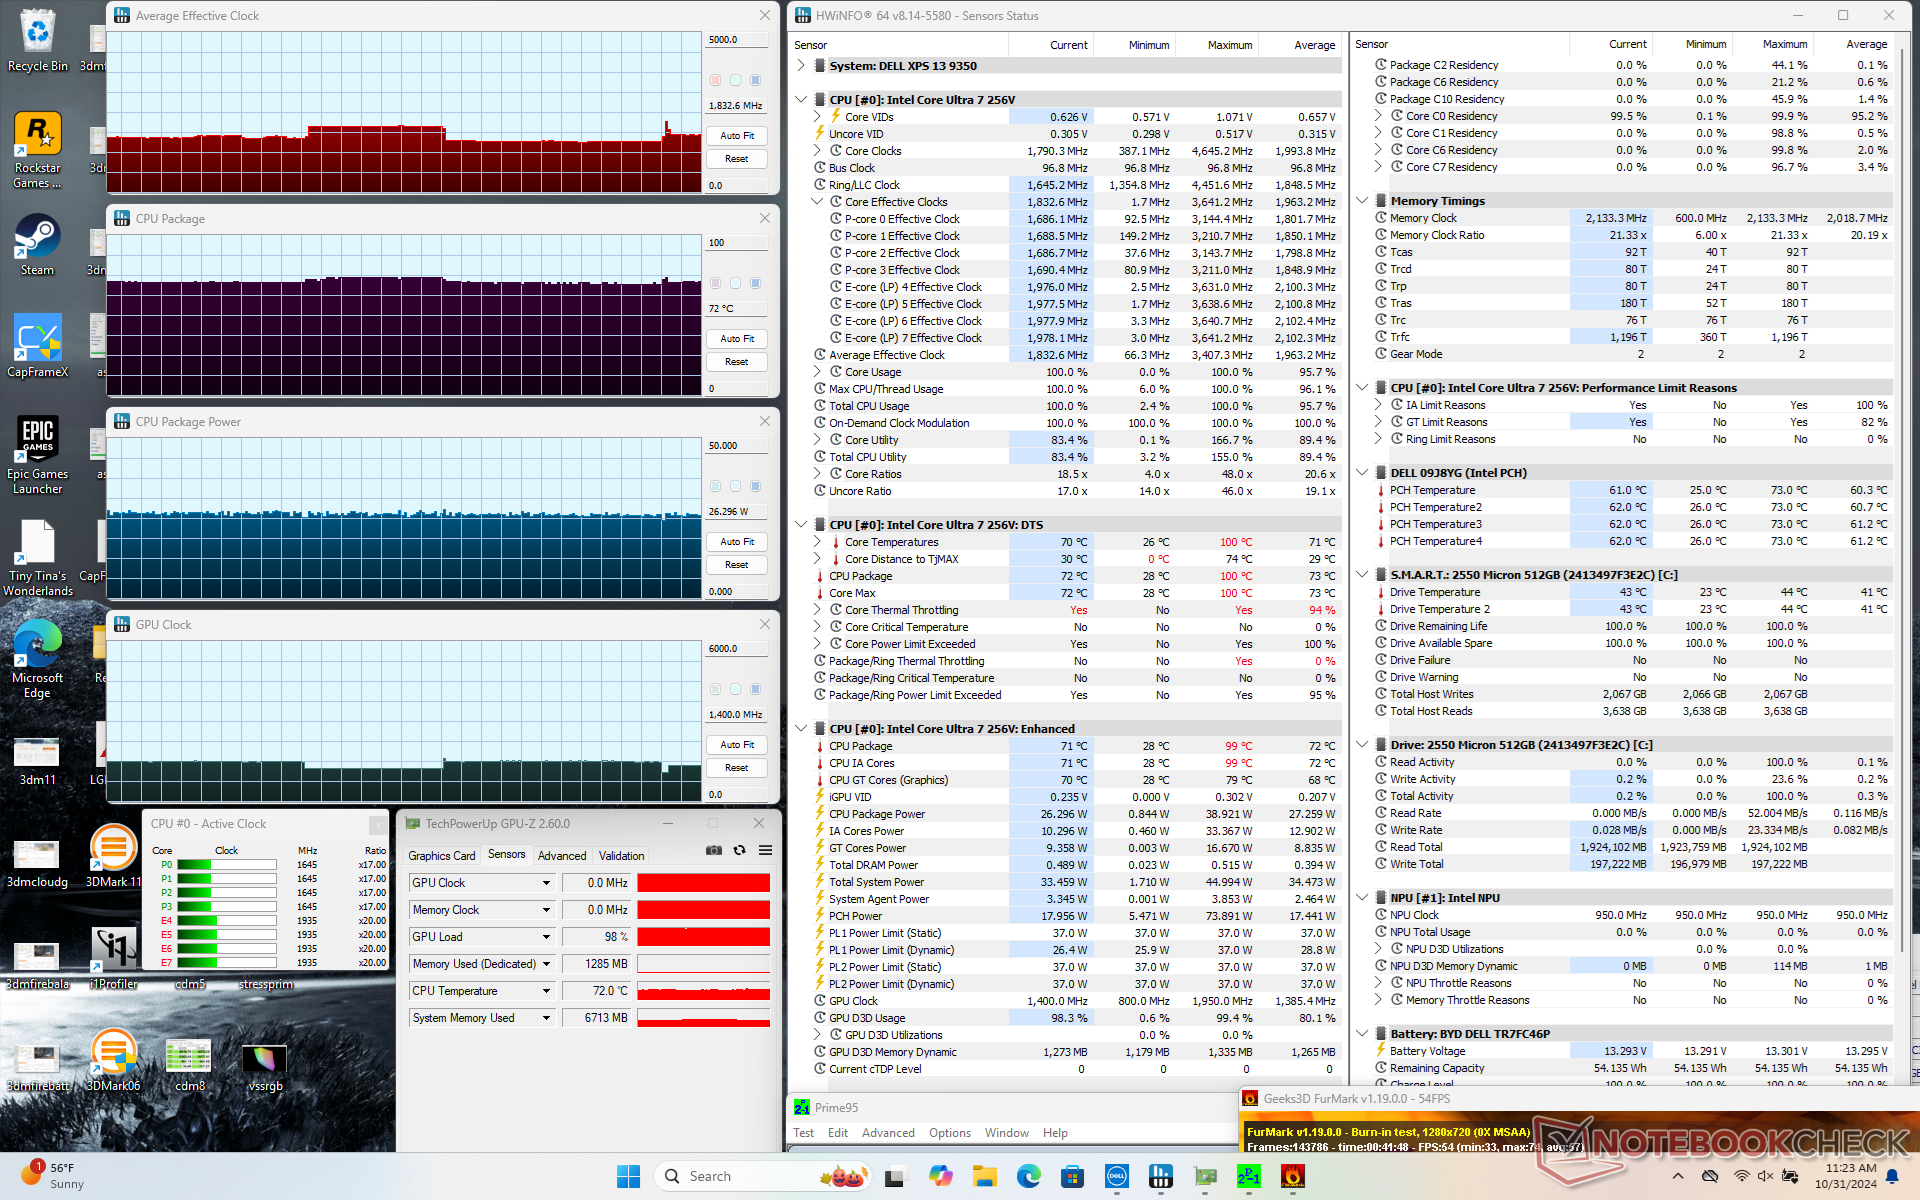This screenshot has width=1920, height=1200.
Task: Open the Options menu in Prime95
Action: [950, 1133]
